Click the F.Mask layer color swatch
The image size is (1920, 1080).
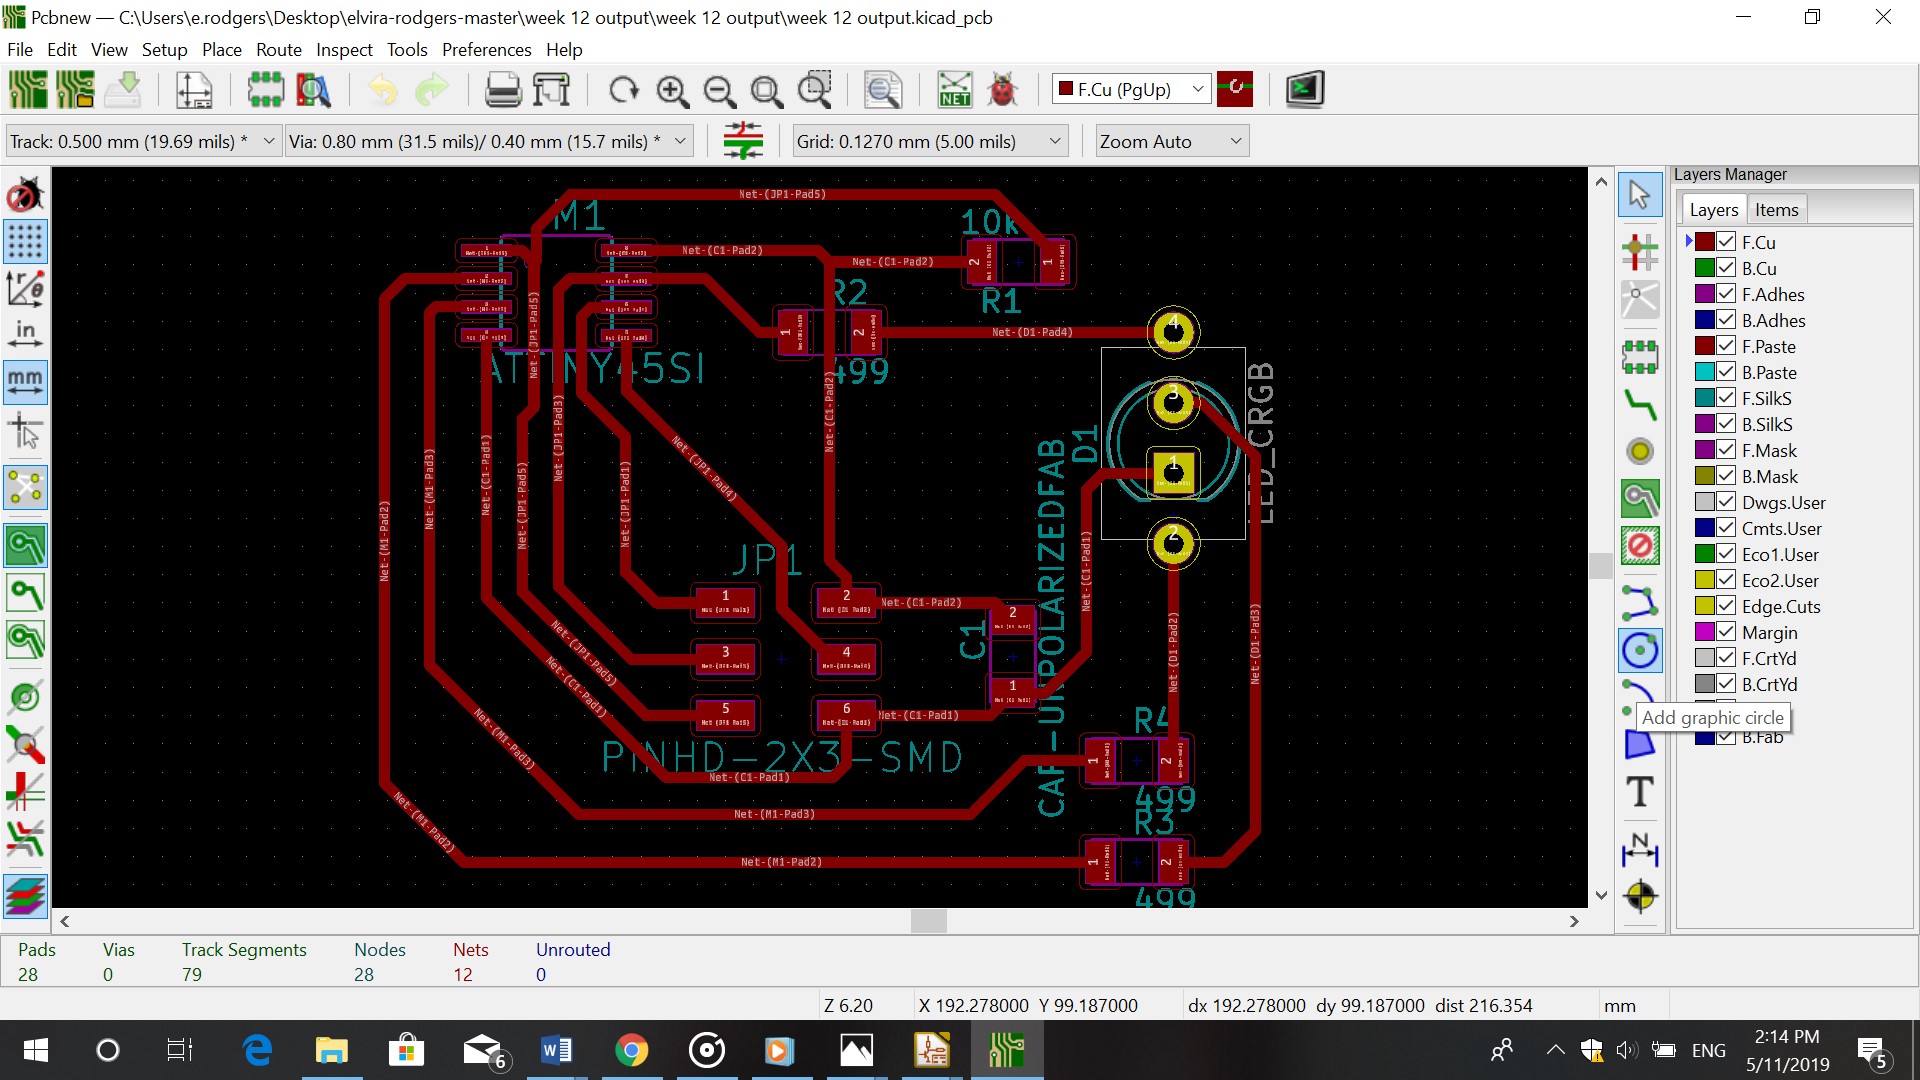coord(1705,450)
